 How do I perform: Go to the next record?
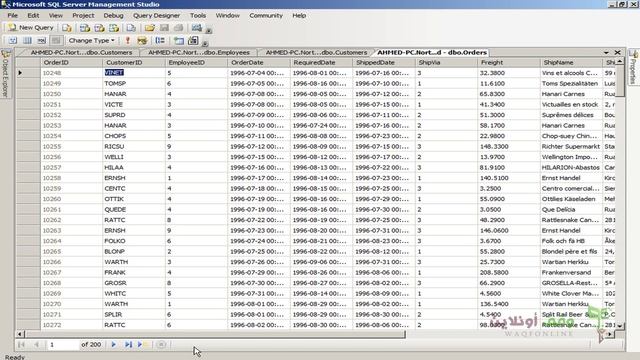click(x=113, y=344)
